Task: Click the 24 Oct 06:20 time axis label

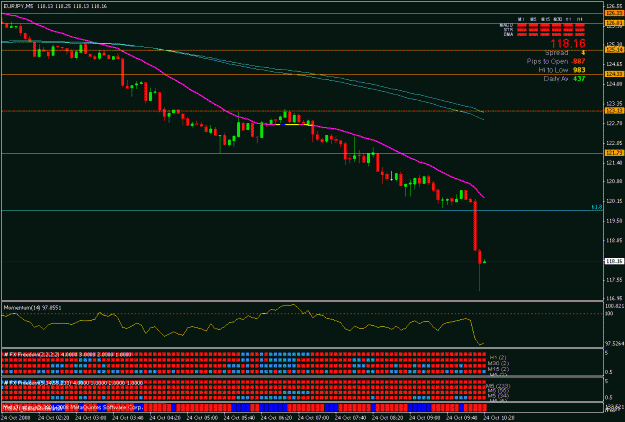Action: tap(277, 418)
